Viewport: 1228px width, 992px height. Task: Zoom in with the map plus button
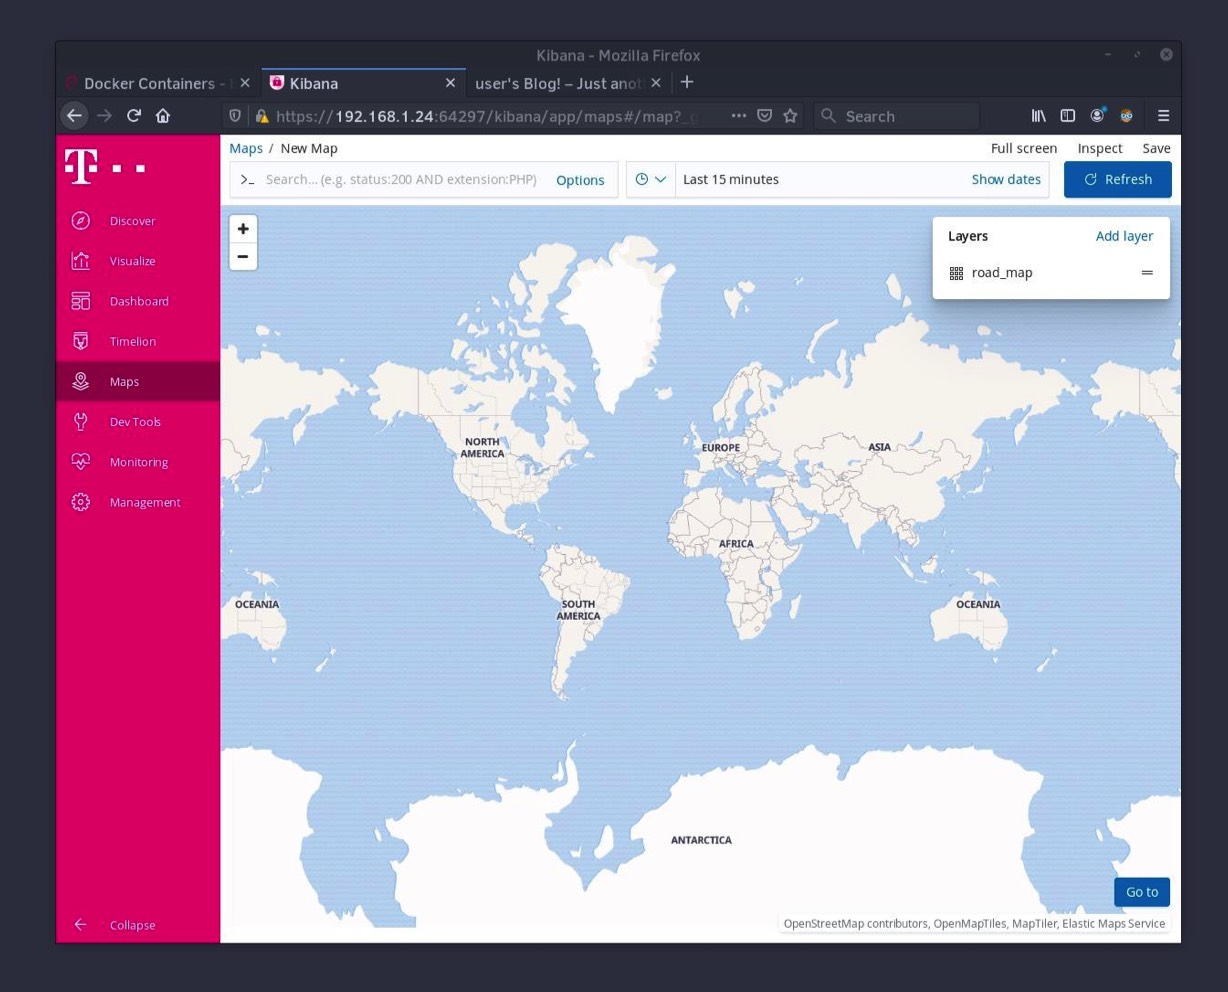243,229
